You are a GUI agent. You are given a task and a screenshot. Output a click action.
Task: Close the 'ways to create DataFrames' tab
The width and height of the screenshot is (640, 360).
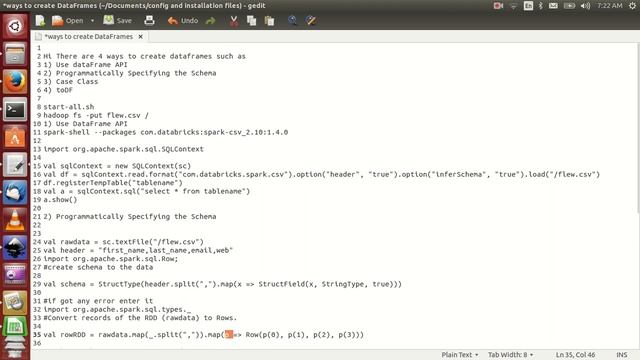click(140, 36)
